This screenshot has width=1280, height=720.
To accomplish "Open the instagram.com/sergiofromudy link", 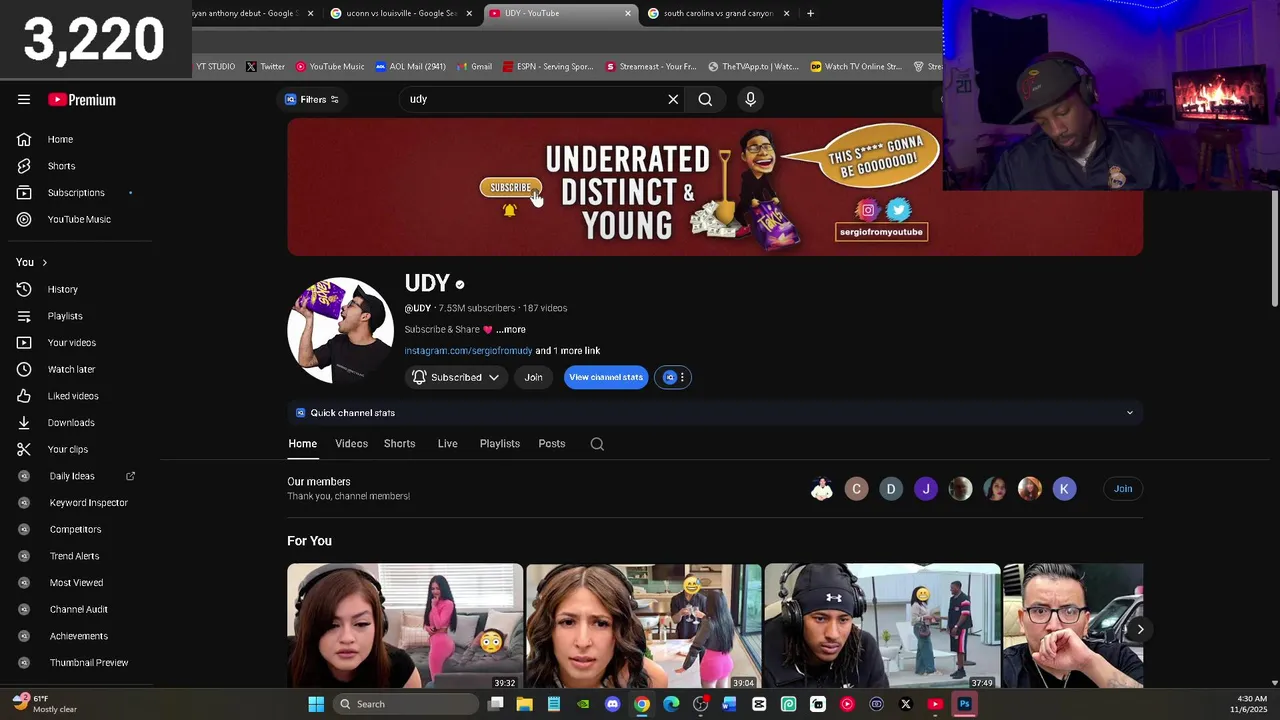I will pos(468,351).
